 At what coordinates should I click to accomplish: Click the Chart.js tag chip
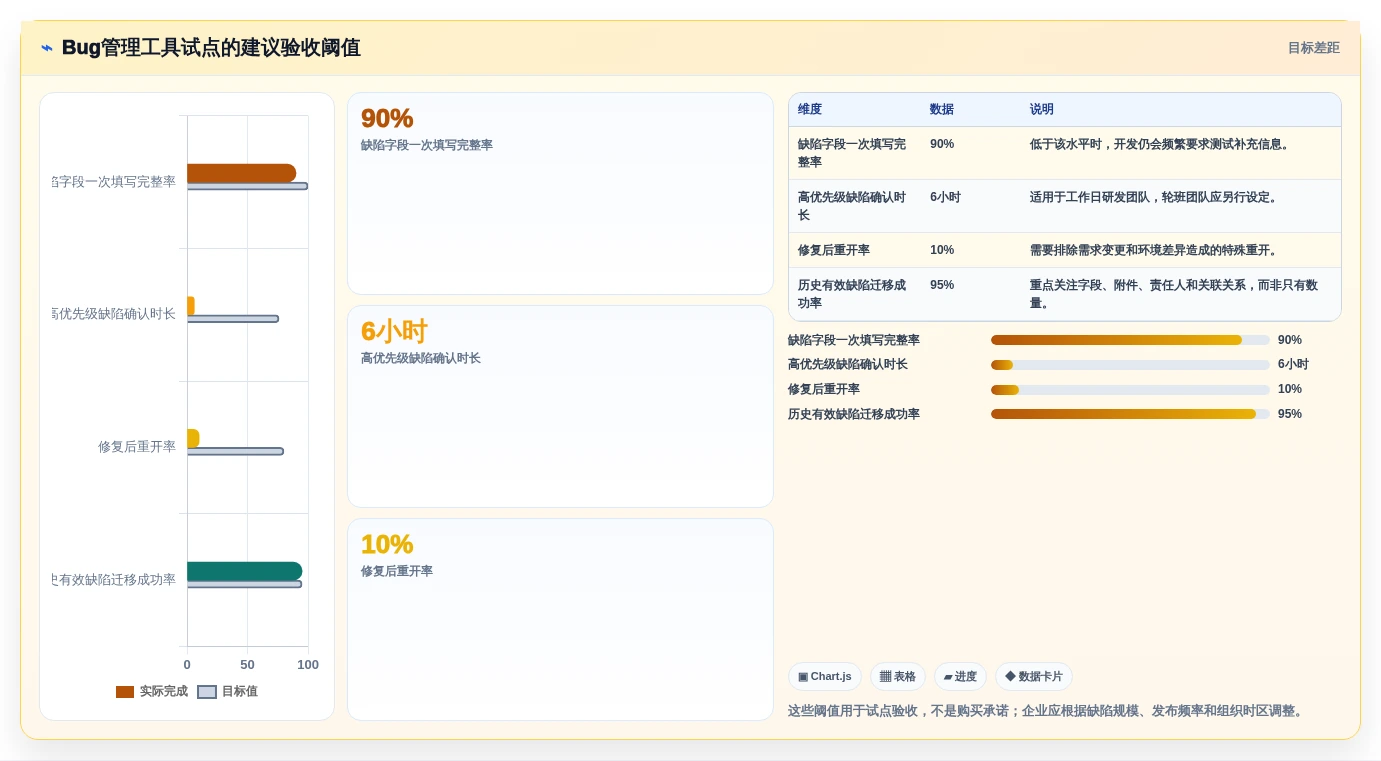pyautogui.click(x=825, y=677)
